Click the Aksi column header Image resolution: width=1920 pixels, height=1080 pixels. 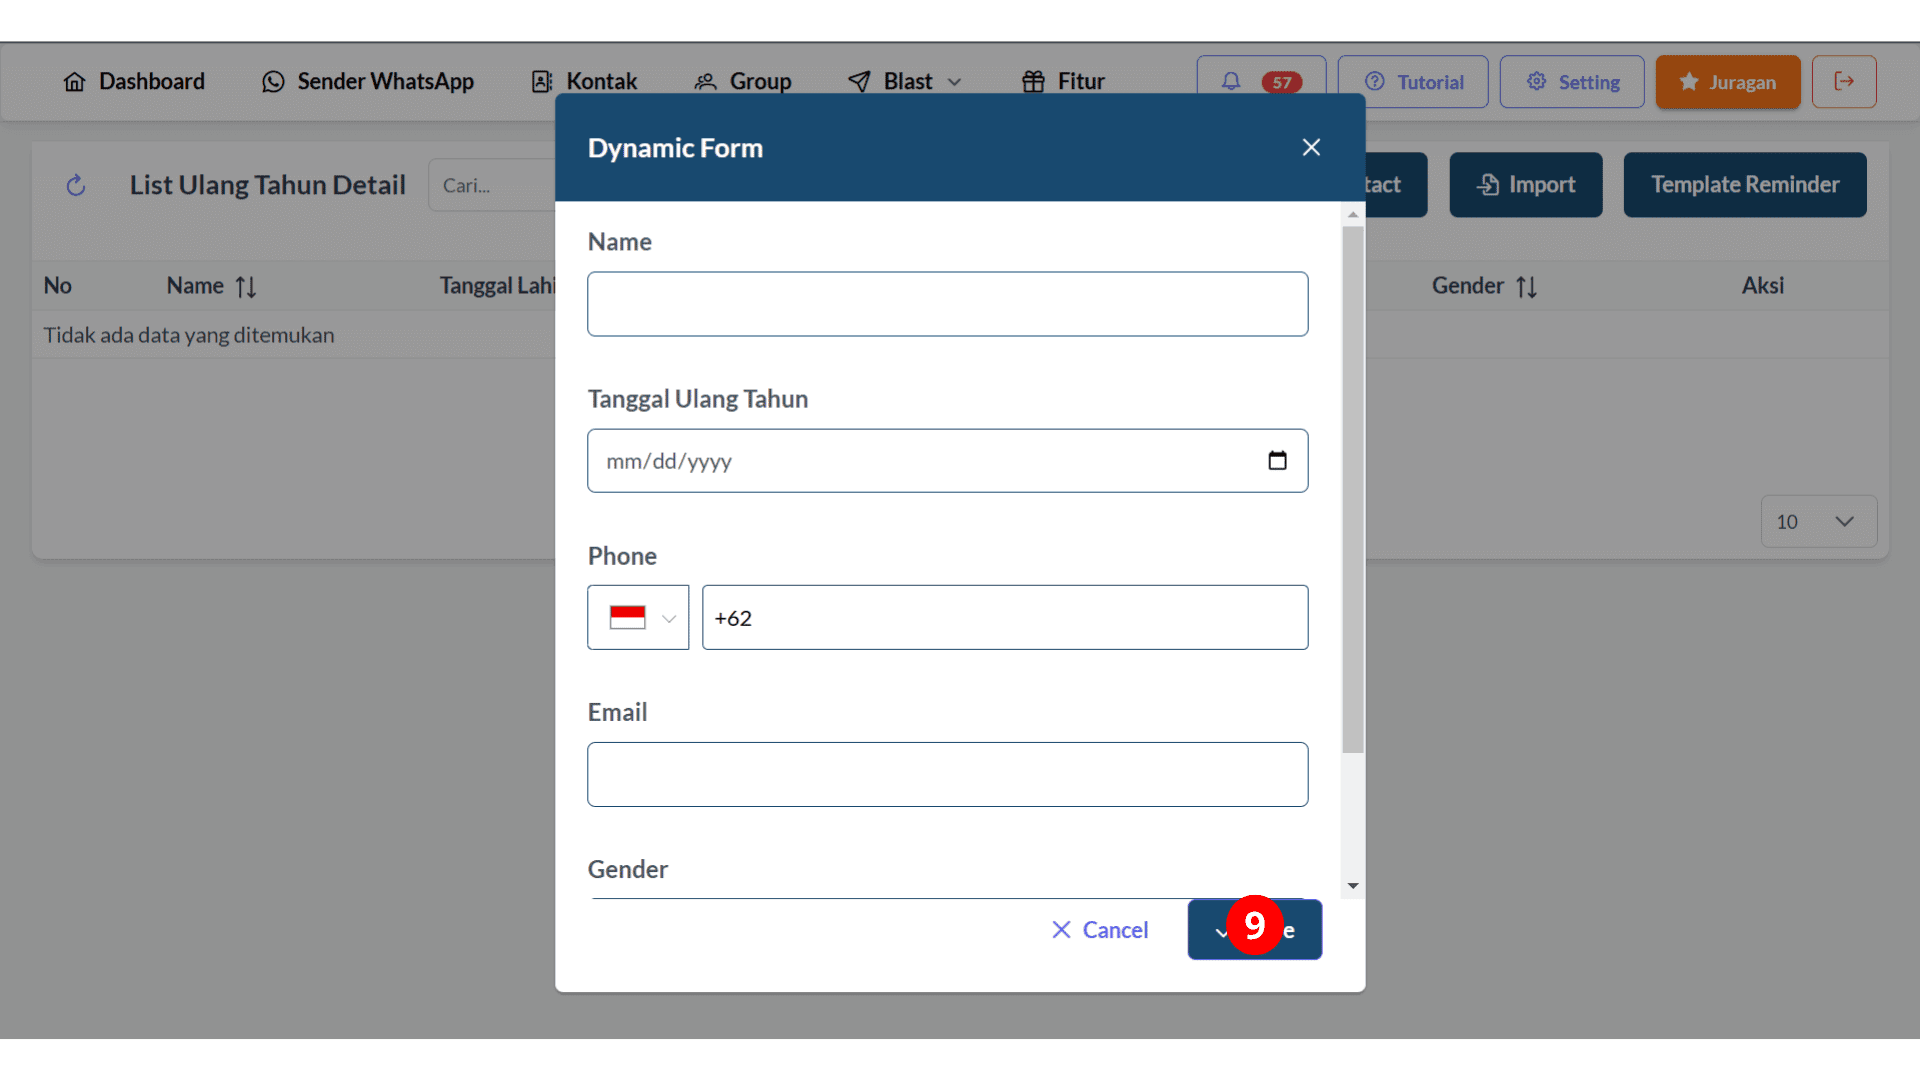[1762, 286]
